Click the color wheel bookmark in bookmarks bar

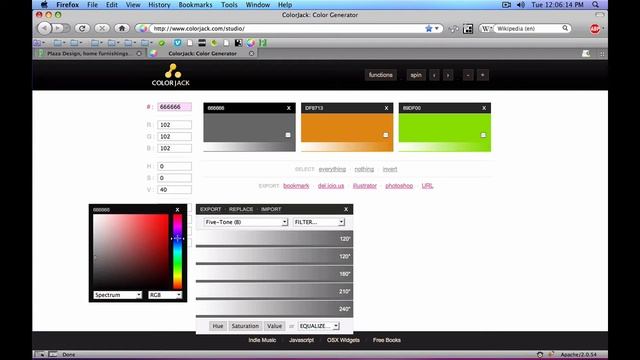[x=250, y=43]
